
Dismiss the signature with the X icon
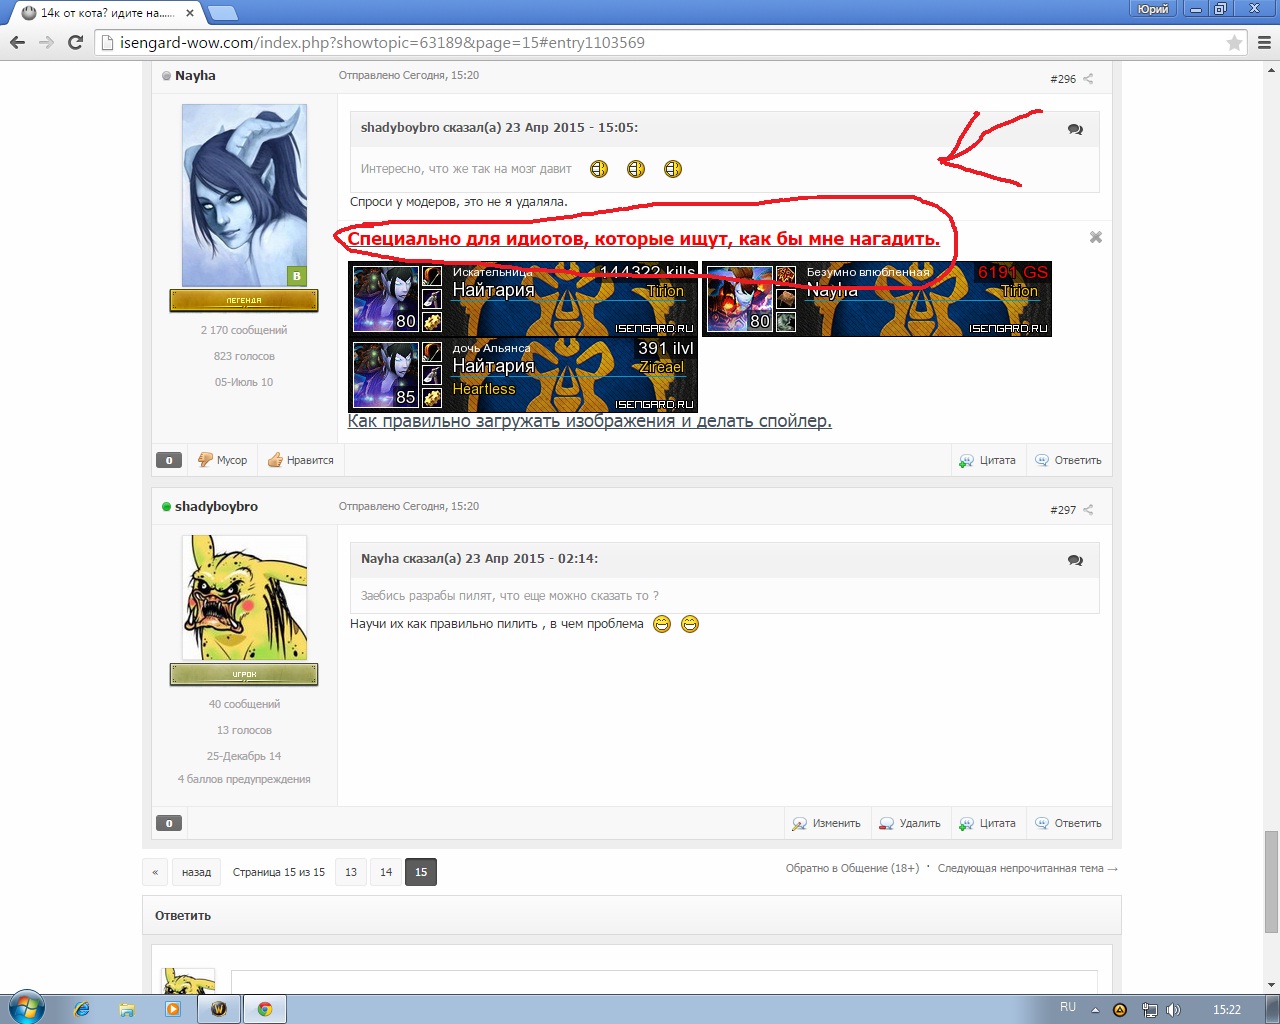click(1096, 237)
